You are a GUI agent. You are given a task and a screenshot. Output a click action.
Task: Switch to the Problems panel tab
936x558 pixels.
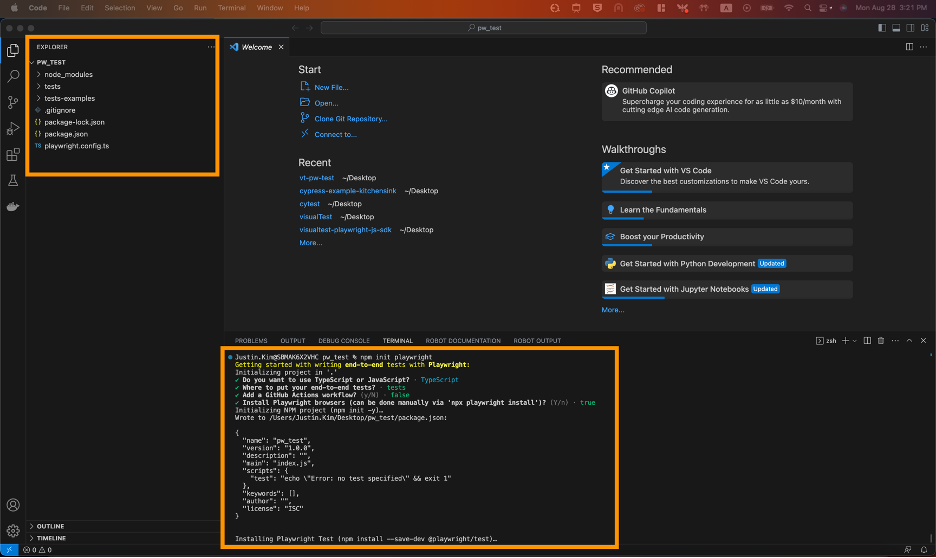251,341
